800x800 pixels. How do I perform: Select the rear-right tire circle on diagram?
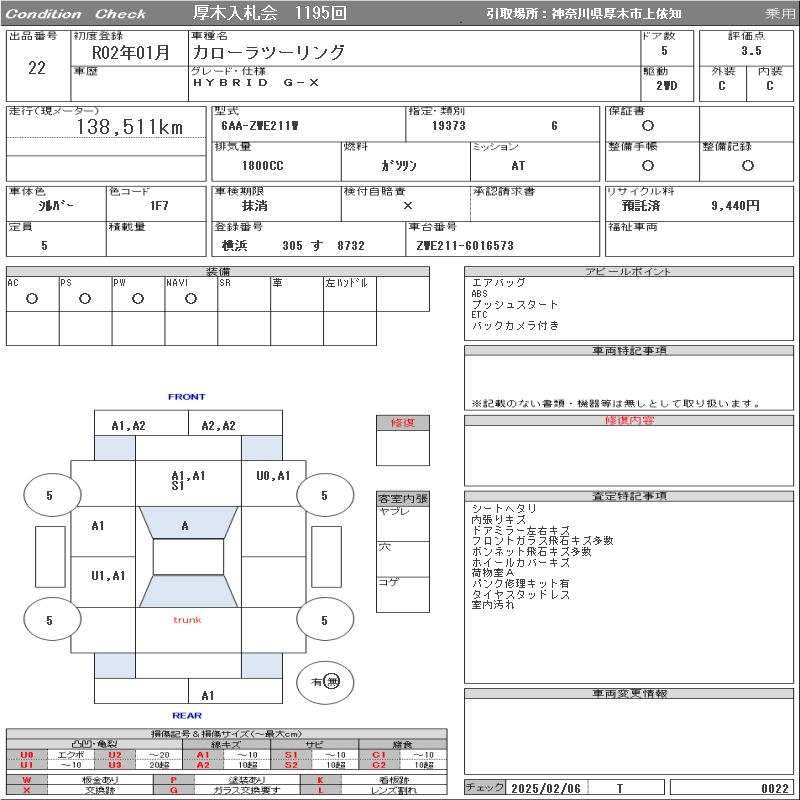click(x=324, y=620)
